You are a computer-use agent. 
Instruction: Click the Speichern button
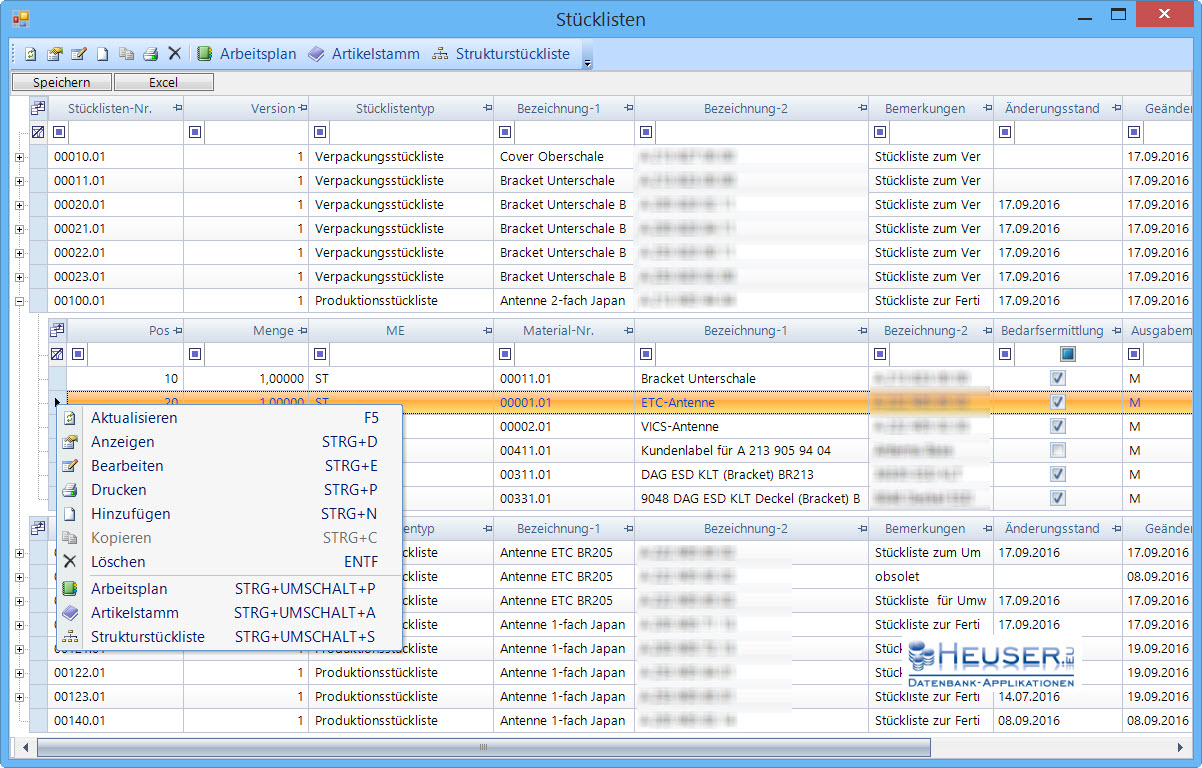(x=62, y=83)
